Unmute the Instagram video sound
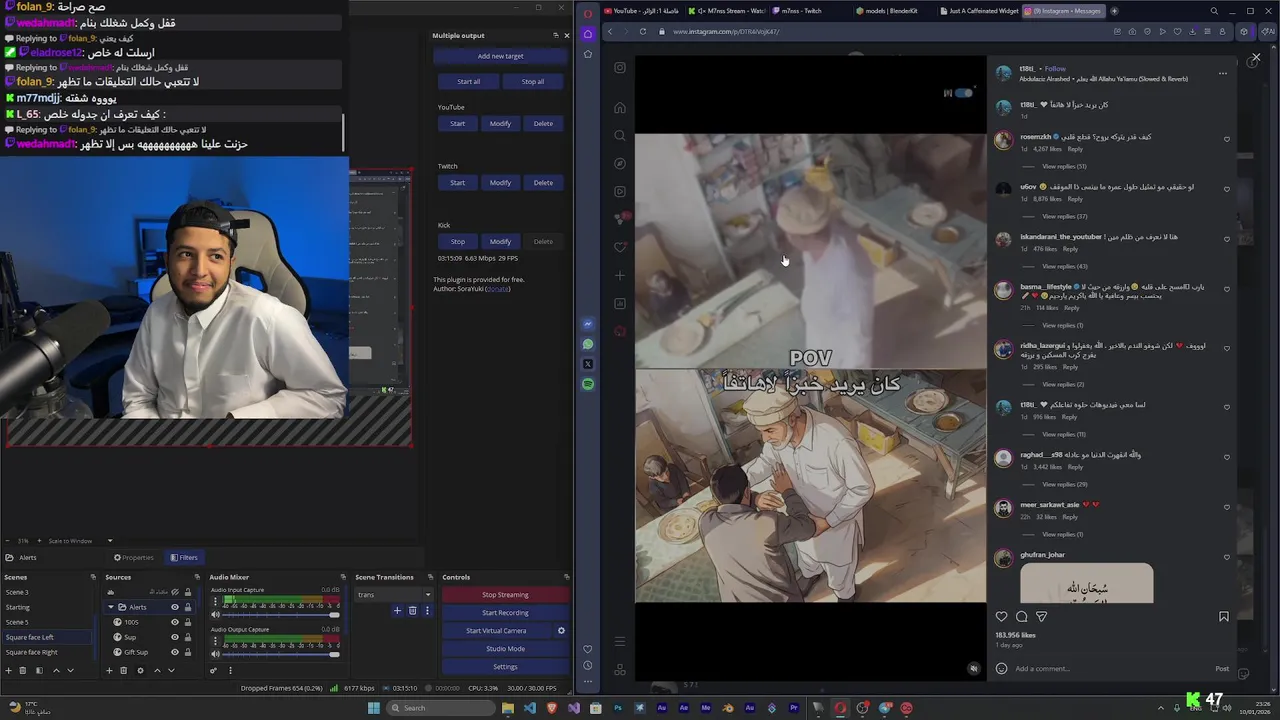Image resolution: width=1280 pixels, height=720 pixels. pos(974,668)
